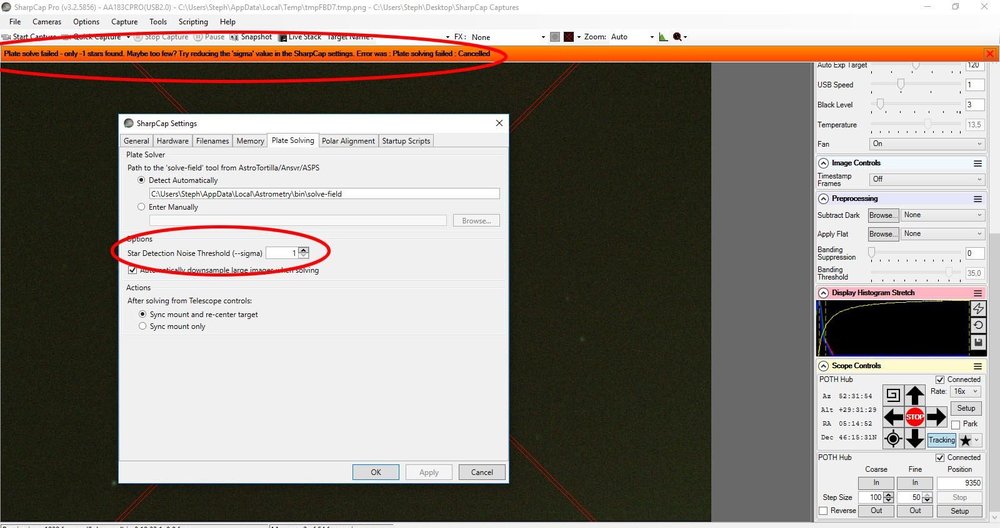
Task: Open the Timestamp Frames dropdown
Action: point(927,179)
